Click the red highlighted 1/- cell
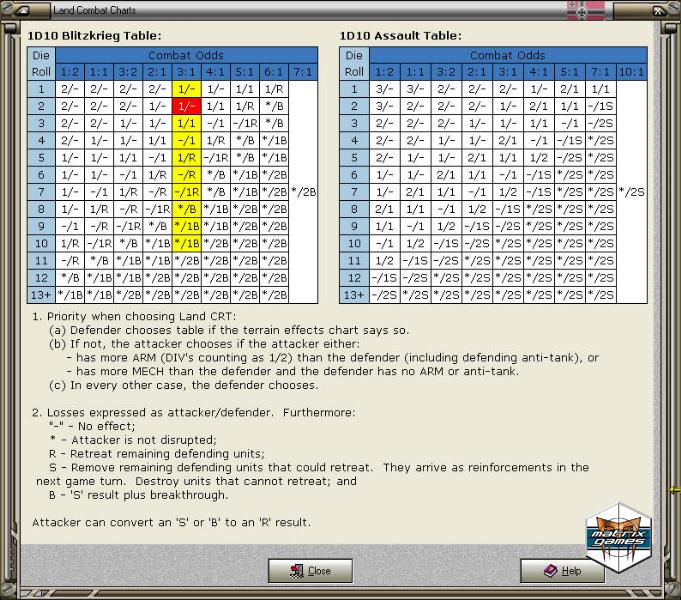The width and height of the screenshot is (681, 600). click(x=186, y=105)
